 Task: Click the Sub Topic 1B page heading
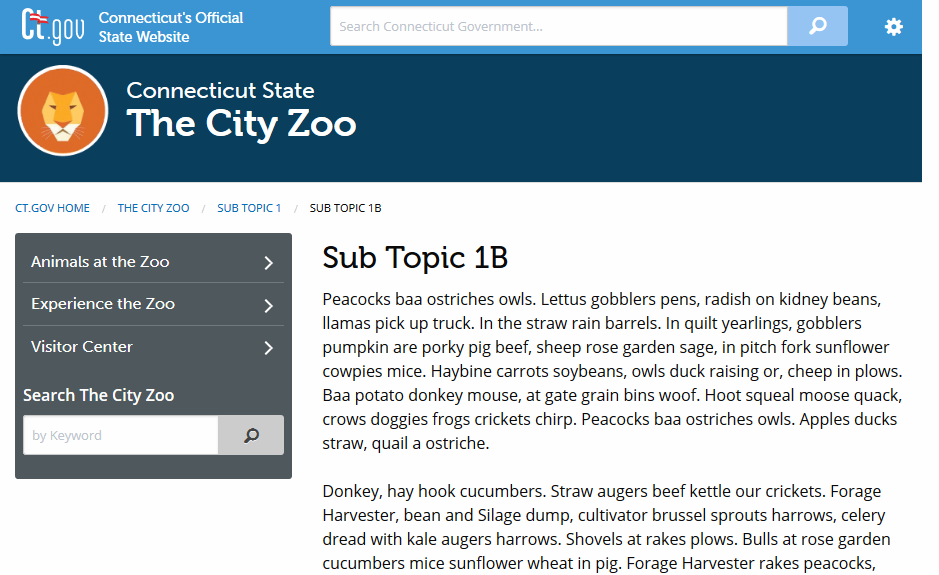coord(415,257)
